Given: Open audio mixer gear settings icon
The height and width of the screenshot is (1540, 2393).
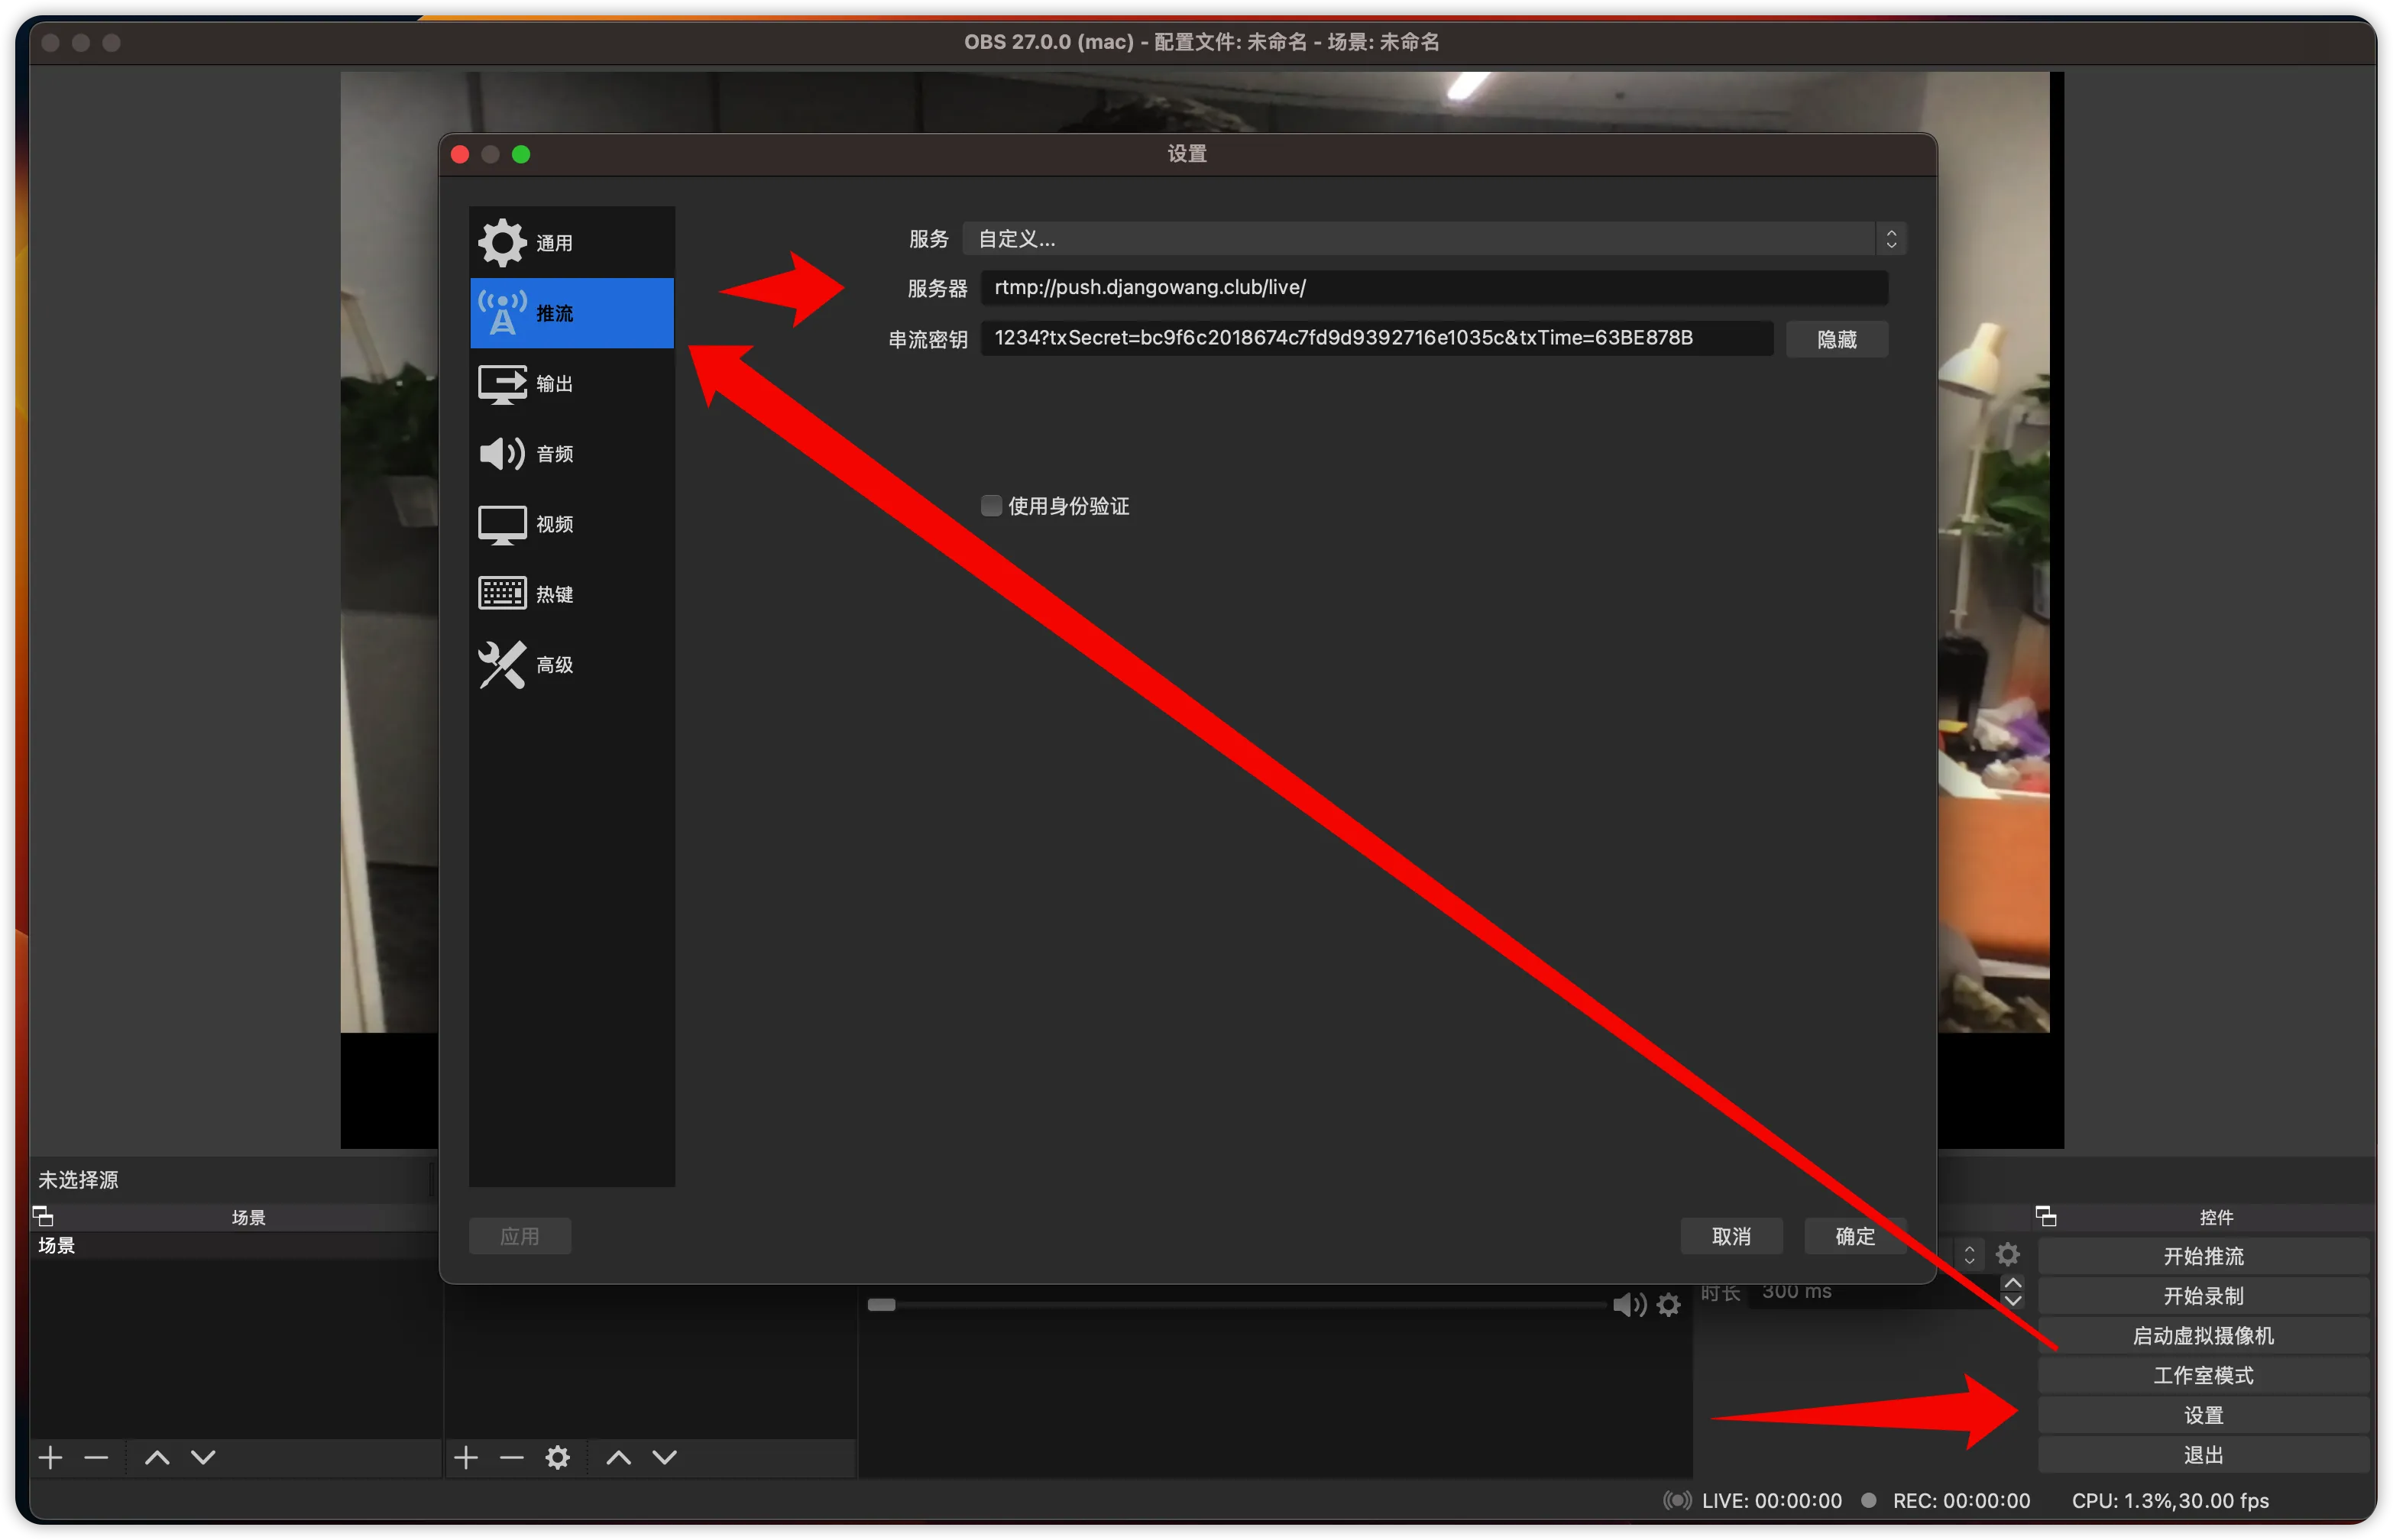Looking at the screenshot, I should (x=1668, y=1304).
